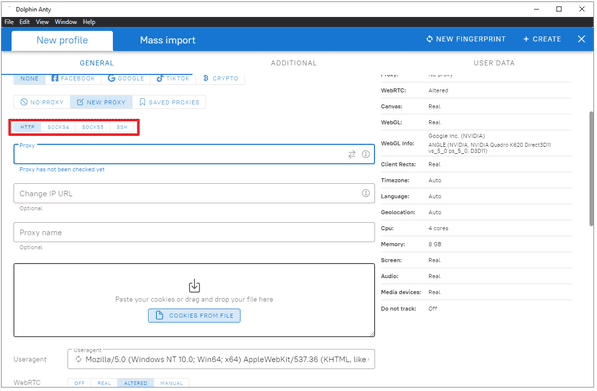Set WebRTC to OFF
The width and height of the screenshot is (597, 391).
[80, 383]
